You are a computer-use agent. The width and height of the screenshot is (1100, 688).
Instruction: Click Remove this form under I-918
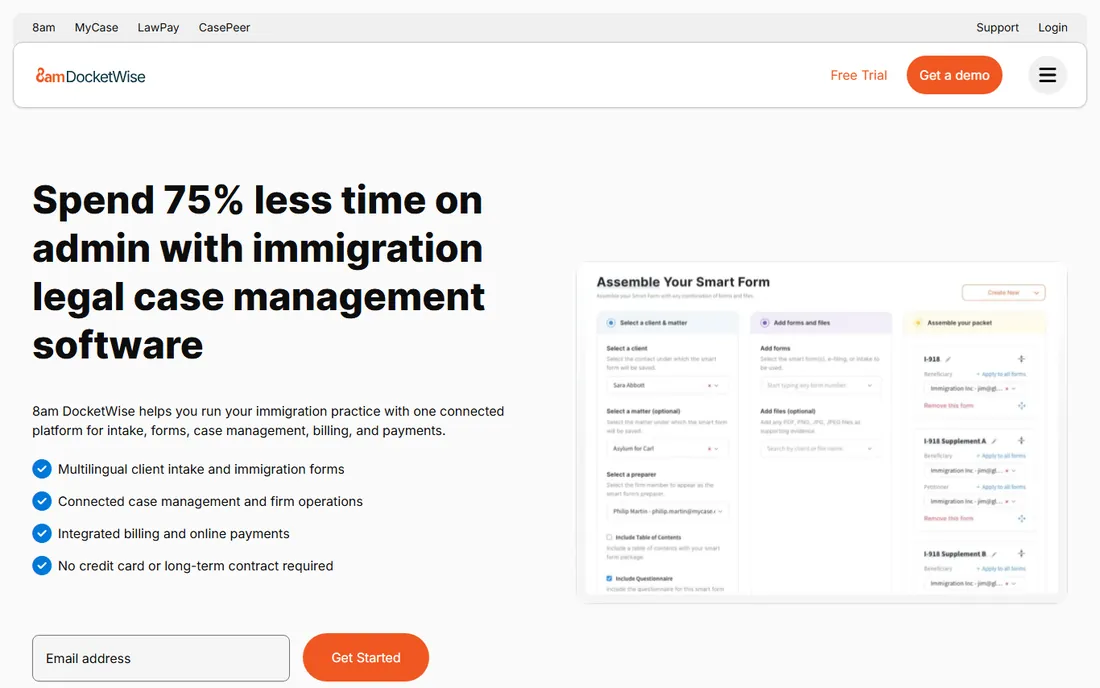click(948, 405)
